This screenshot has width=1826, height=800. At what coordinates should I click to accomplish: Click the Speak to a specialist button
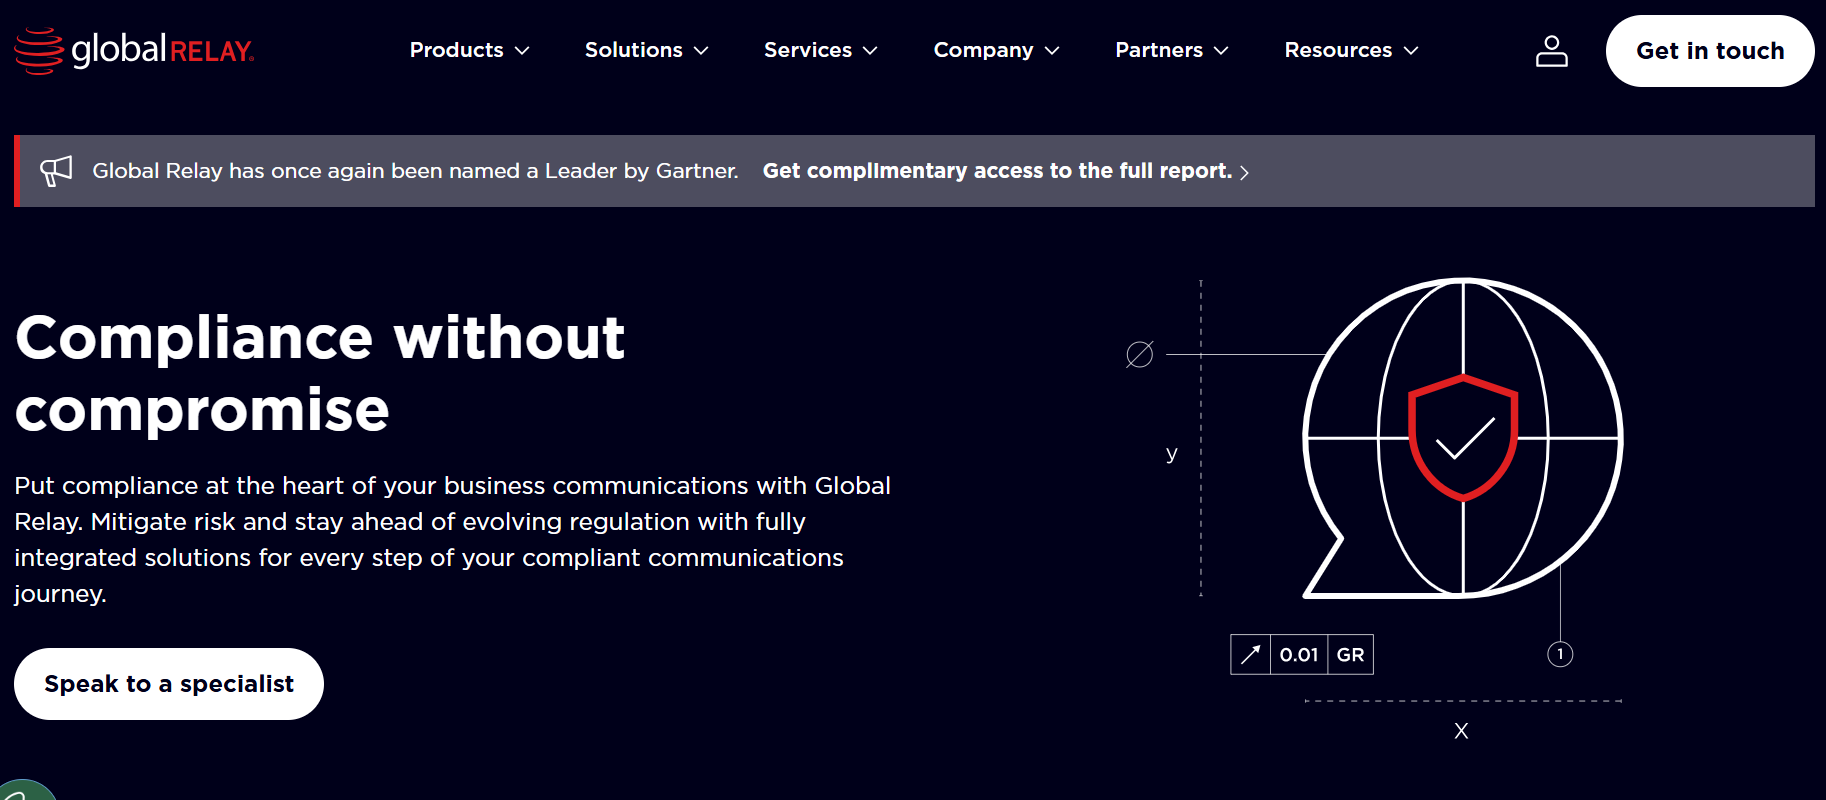click(x=169, y=684)
